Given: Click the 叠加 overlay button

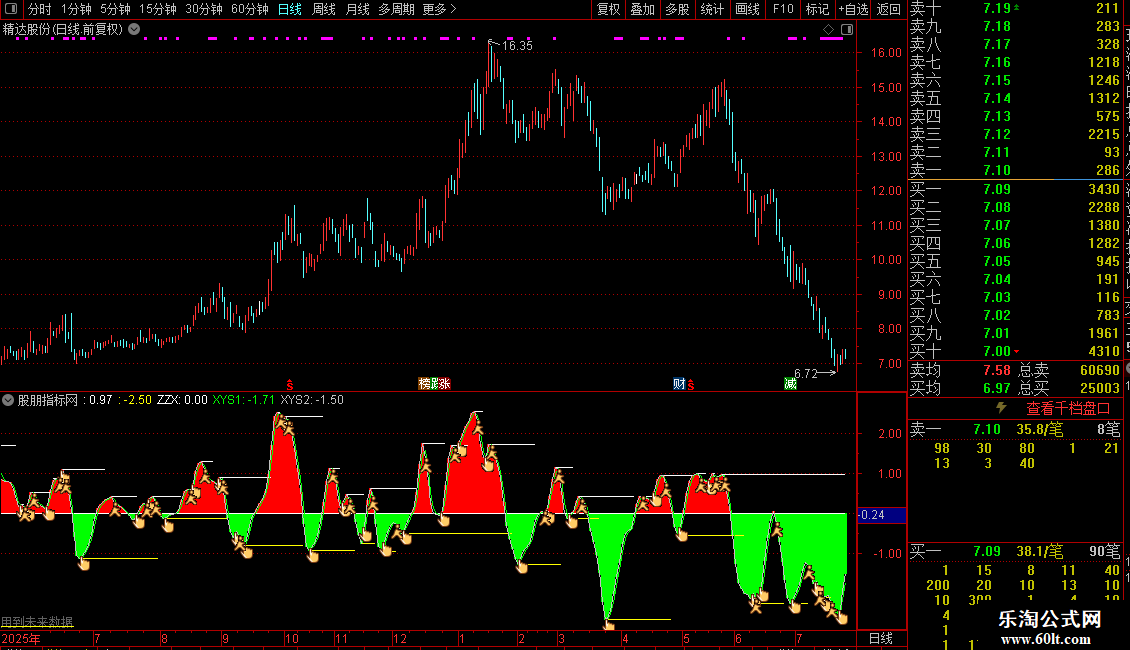Looking at the screenshot, I should [642, 9].
